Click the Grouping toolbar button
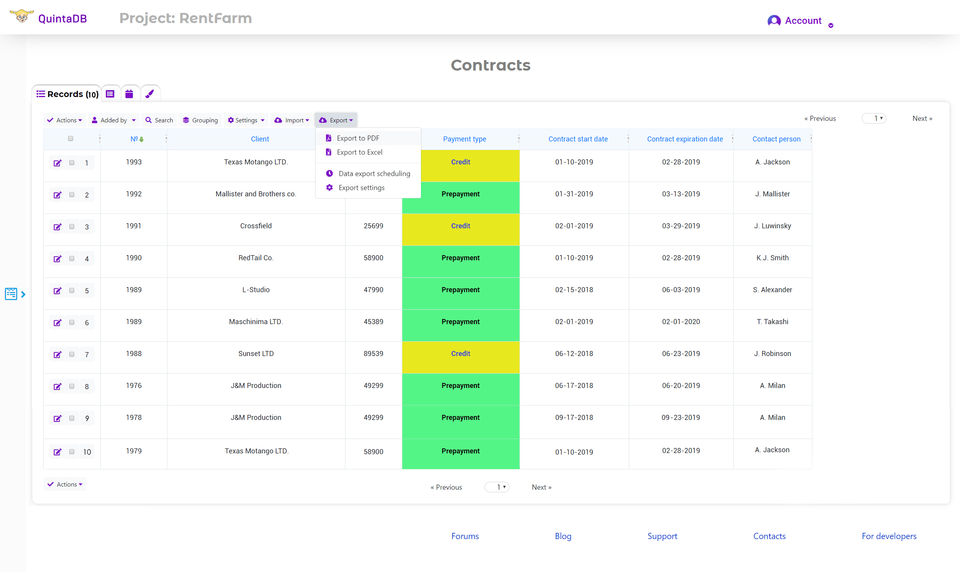 pos(200,120)
